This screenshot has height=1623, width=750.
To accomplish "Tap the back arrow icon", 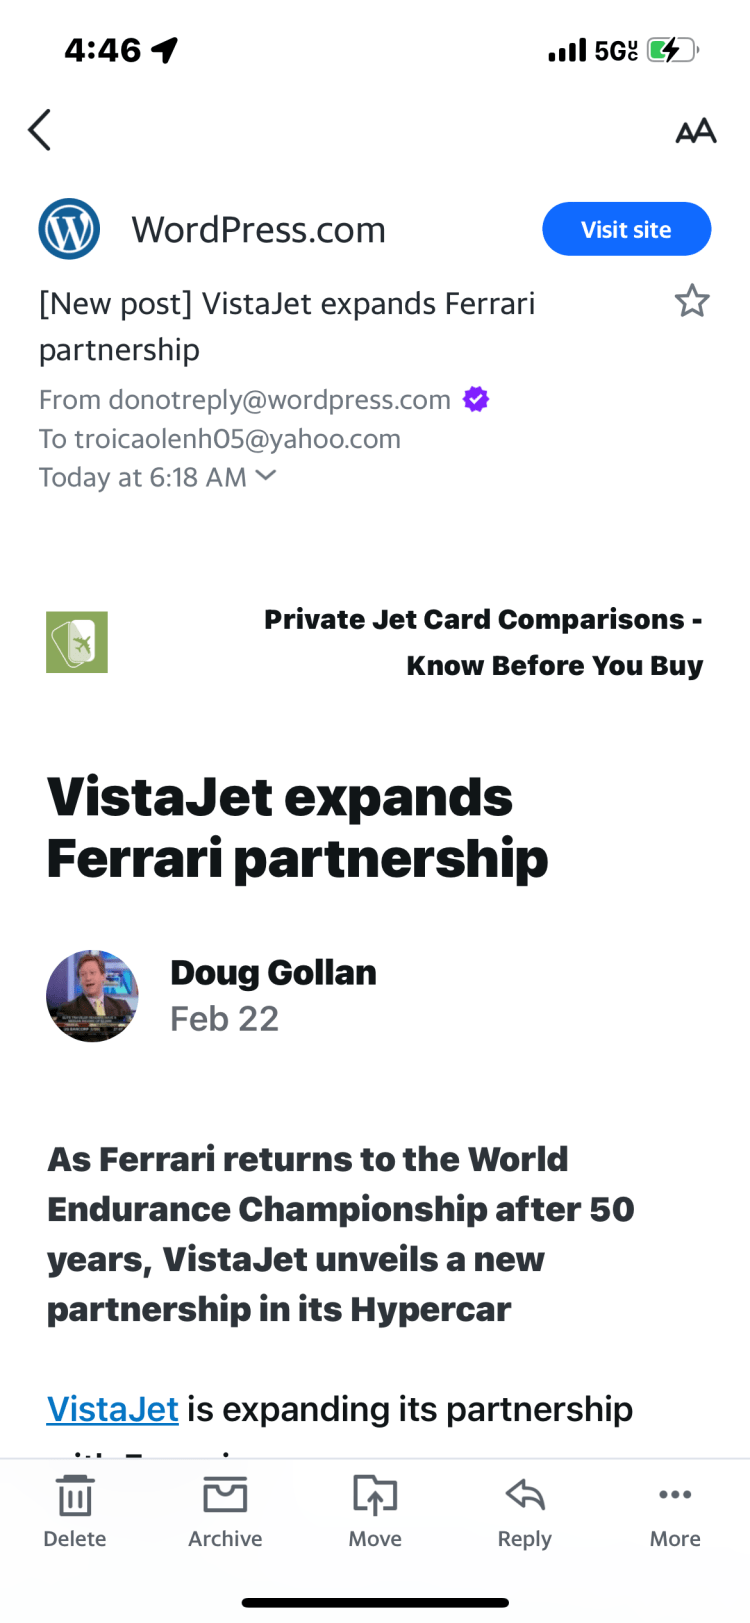I will coord(40,130).
